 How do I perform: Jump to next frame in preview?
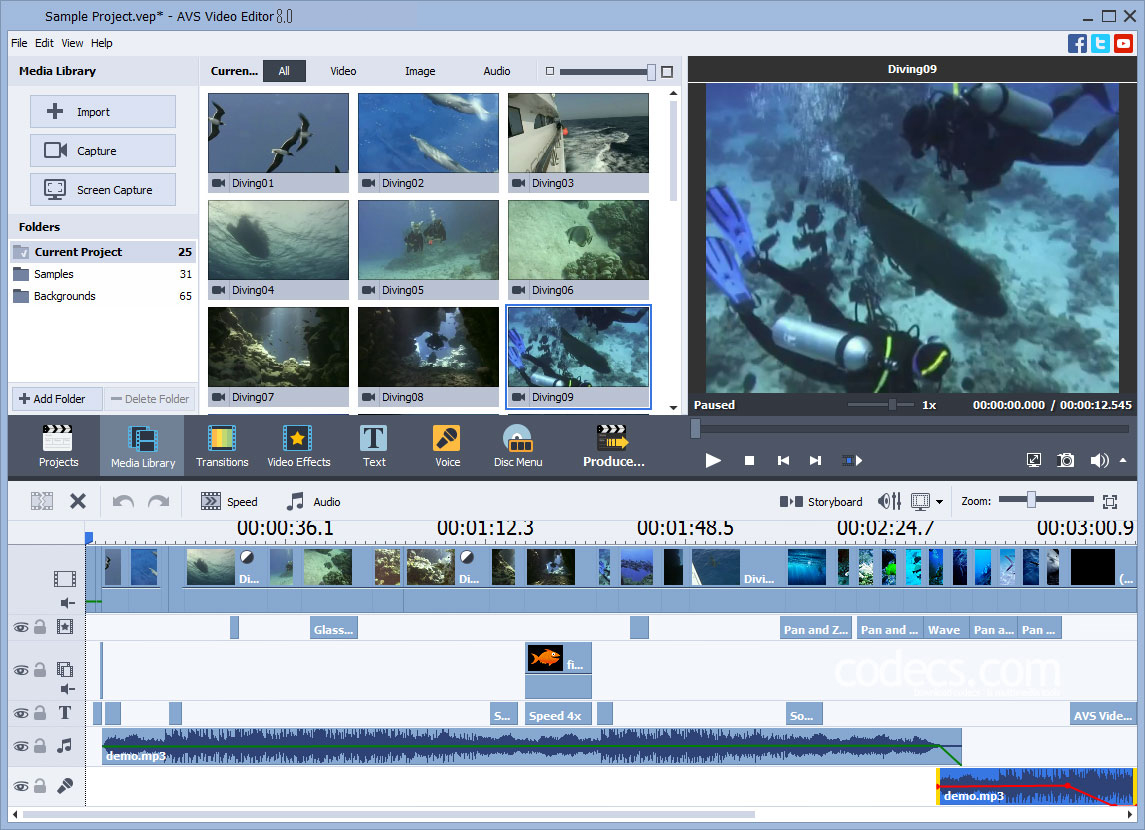pos(815,461)
